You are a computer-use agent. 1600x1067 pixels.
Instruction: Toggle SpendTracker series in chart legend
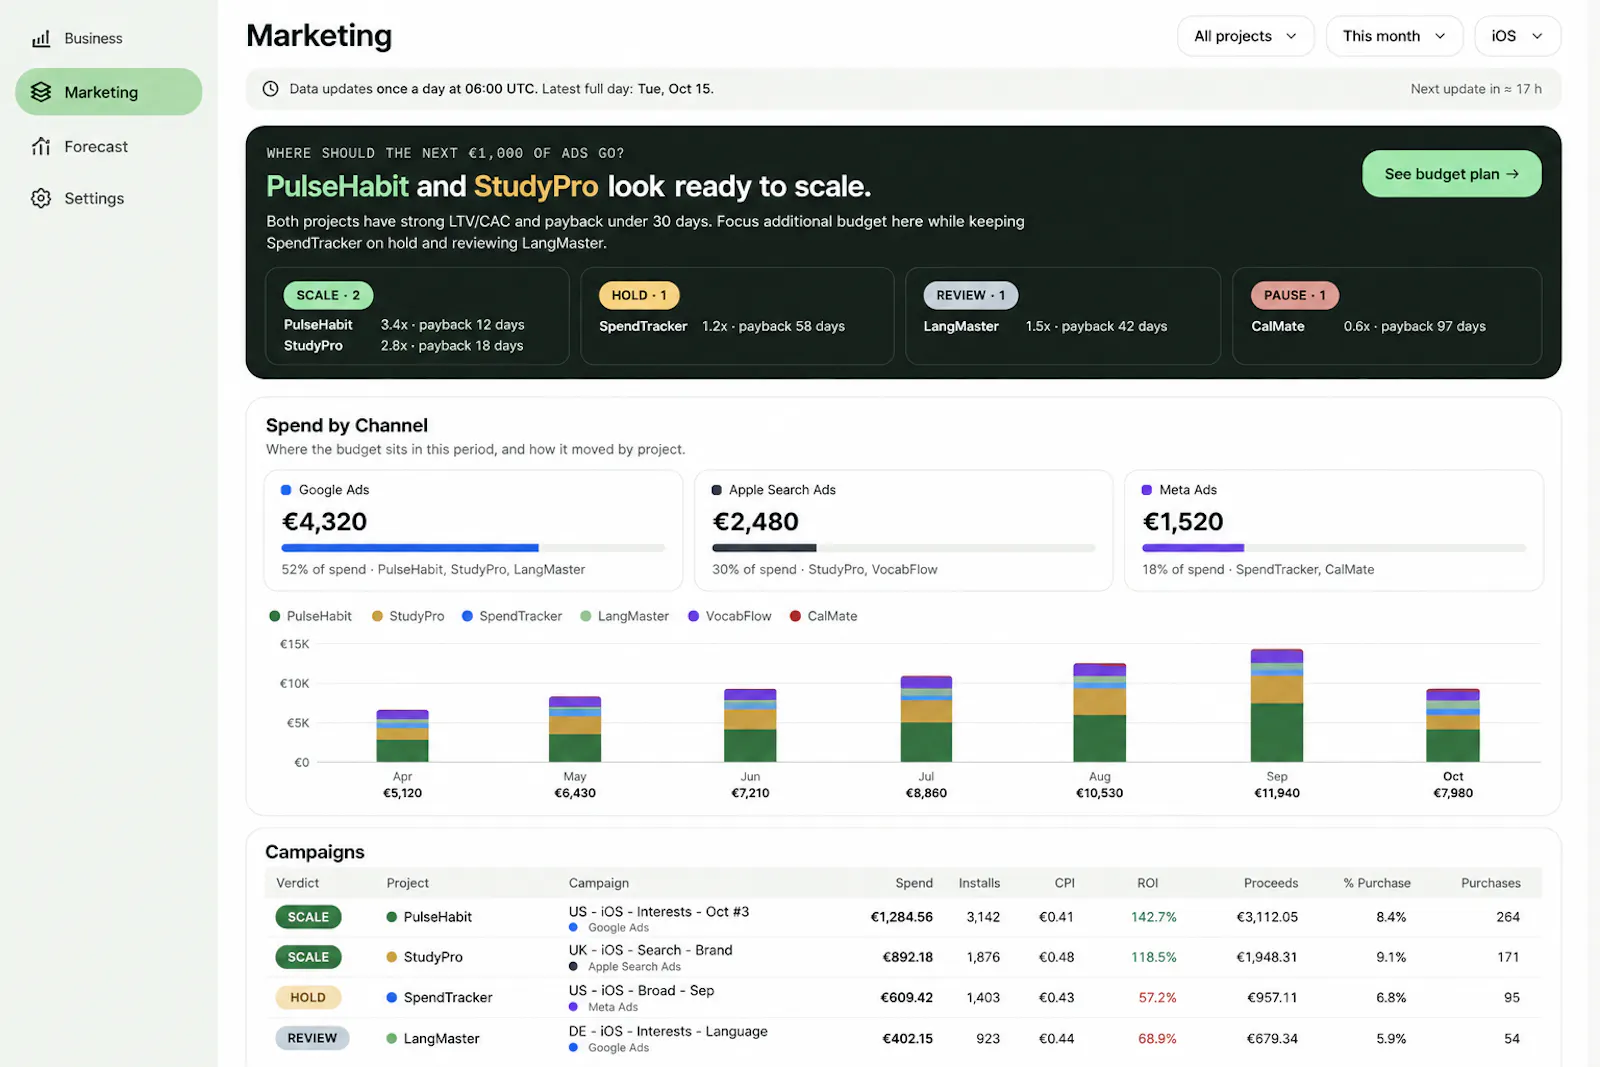(x=512, y=616)
